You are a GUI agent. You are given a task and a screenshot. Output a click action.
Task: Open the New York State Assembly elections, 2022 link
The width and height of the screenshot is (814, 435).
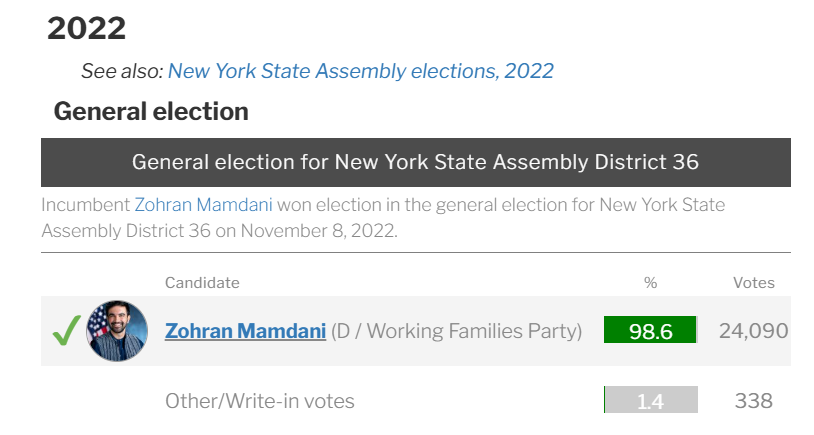pos(360,71)
